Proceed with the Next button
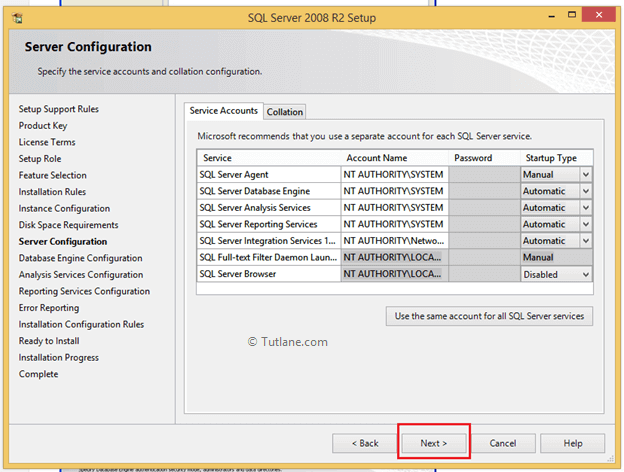Viewport: 624px width, 472px height. click(434, 443)
